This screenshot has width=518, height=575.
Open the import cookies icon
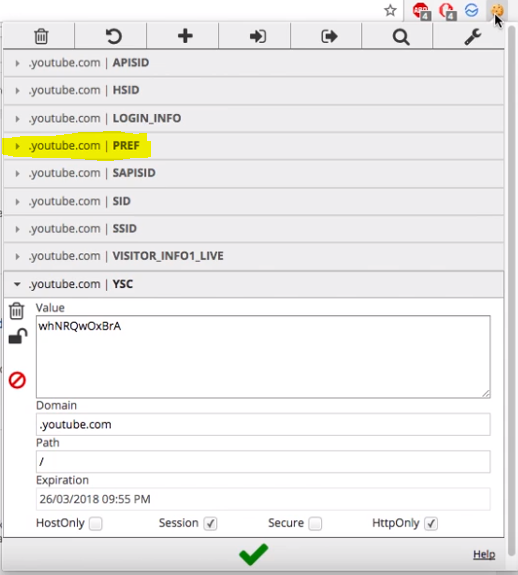(258, 36)
